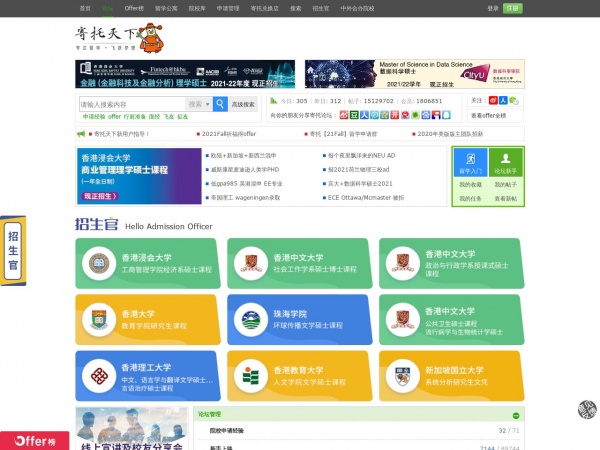Open 中外合办院校 in top navigation

pyautogui.click(x=357, y=8)
